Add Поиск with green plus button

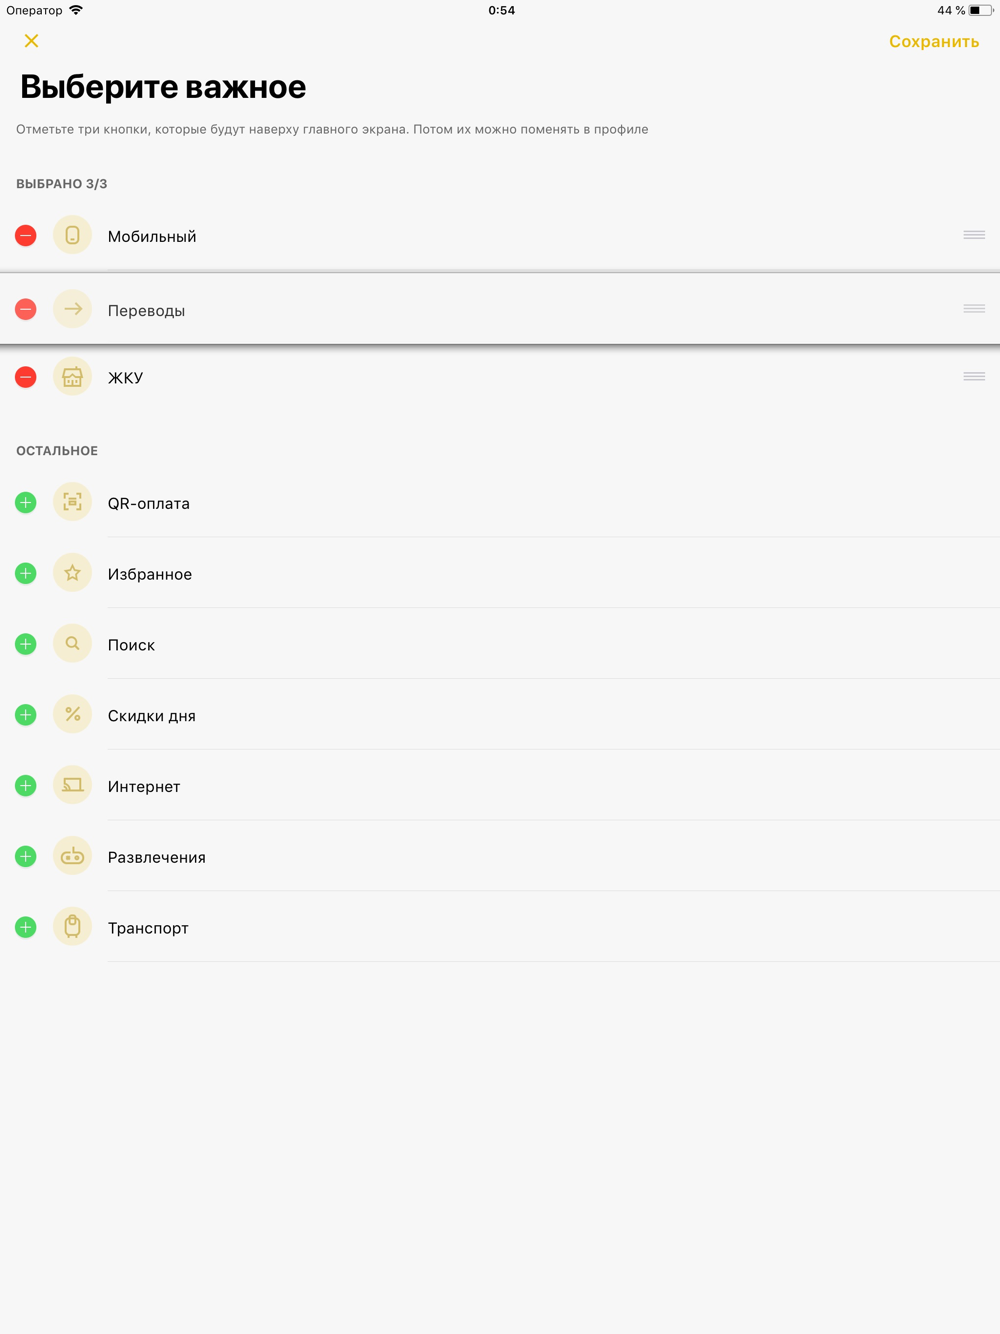click(26, 645)
